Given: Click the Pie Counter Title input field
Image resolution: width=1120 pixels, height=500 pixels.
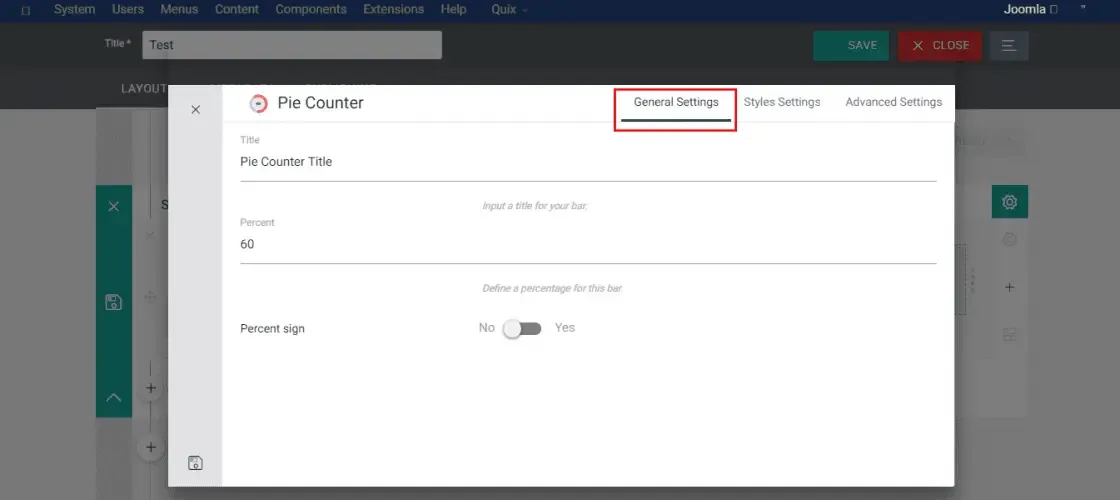Looking at the screenshot, I should pos(588,162).
